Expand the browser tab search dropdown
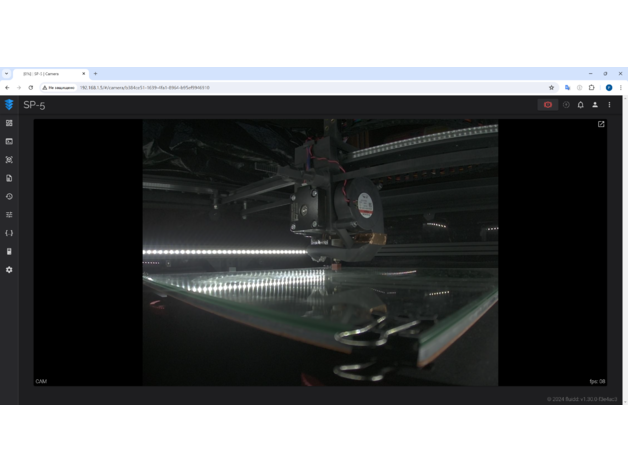Screen dimensions: 628x472 pyautogui.click(x=6, y=74)
